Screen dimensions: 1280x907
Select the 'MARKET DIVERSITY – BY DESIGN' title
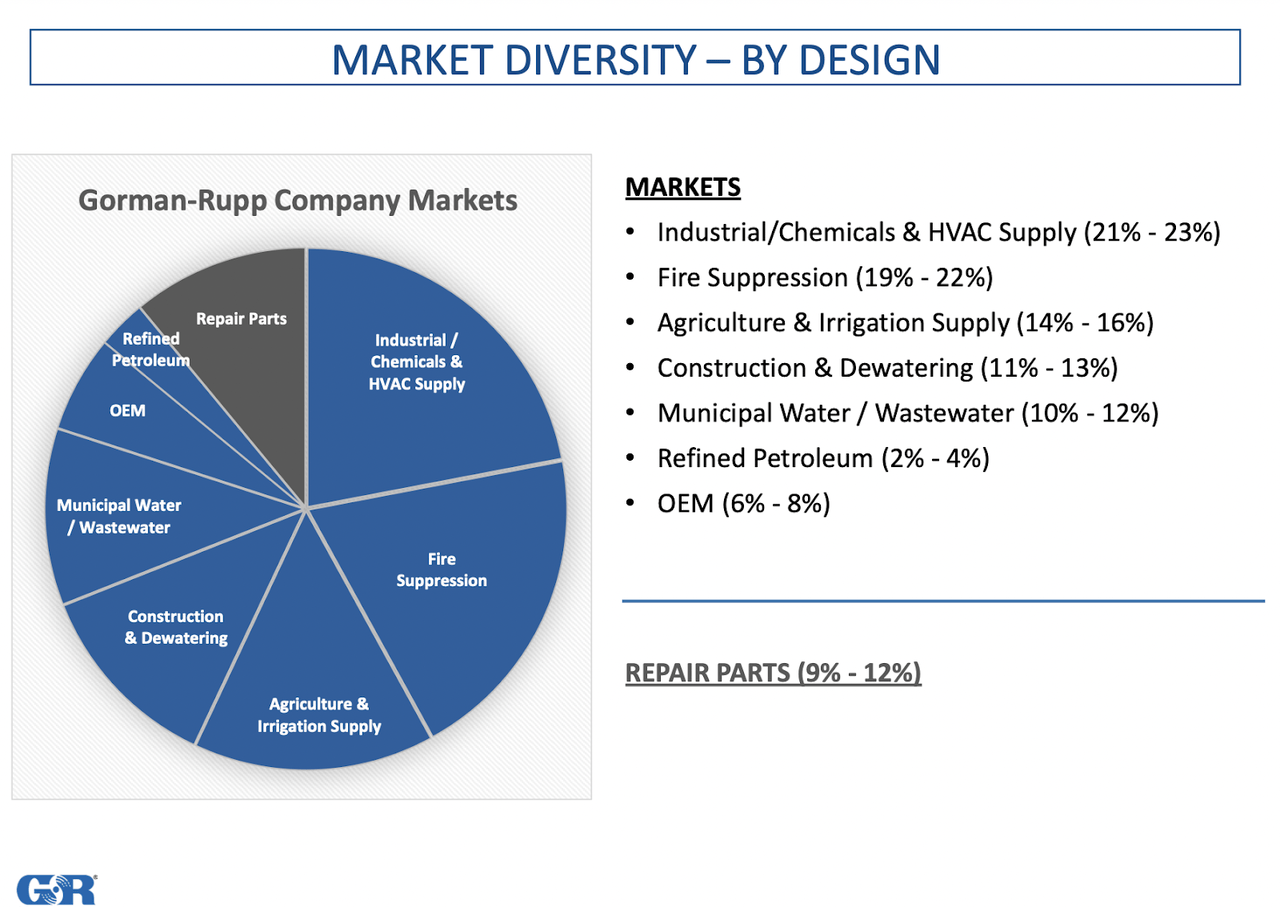(635, 58)
